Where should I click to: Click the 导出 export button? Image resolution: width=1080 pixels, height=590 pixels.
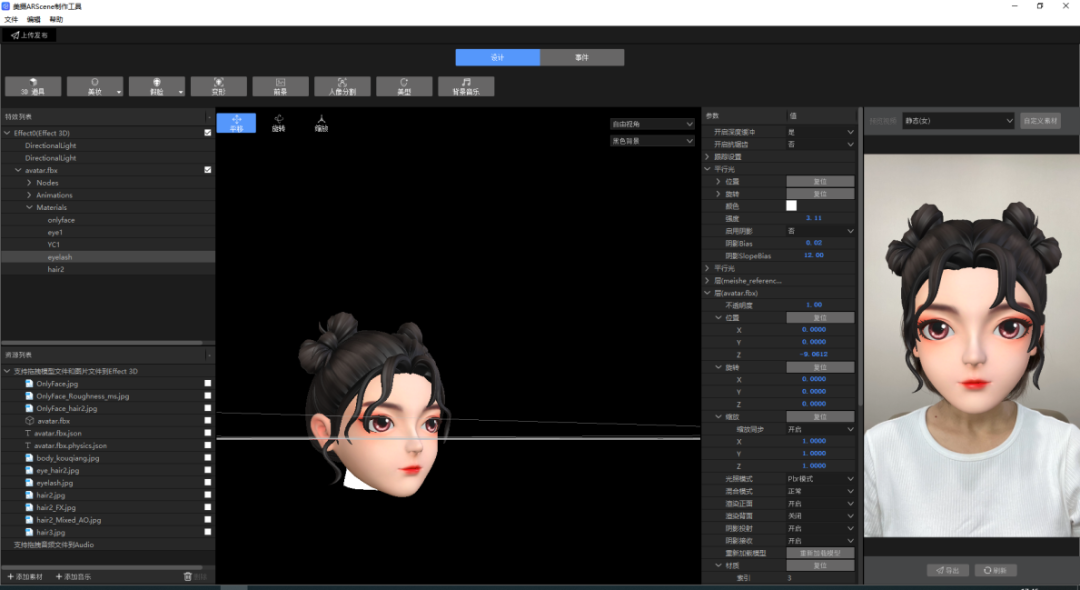948,570
